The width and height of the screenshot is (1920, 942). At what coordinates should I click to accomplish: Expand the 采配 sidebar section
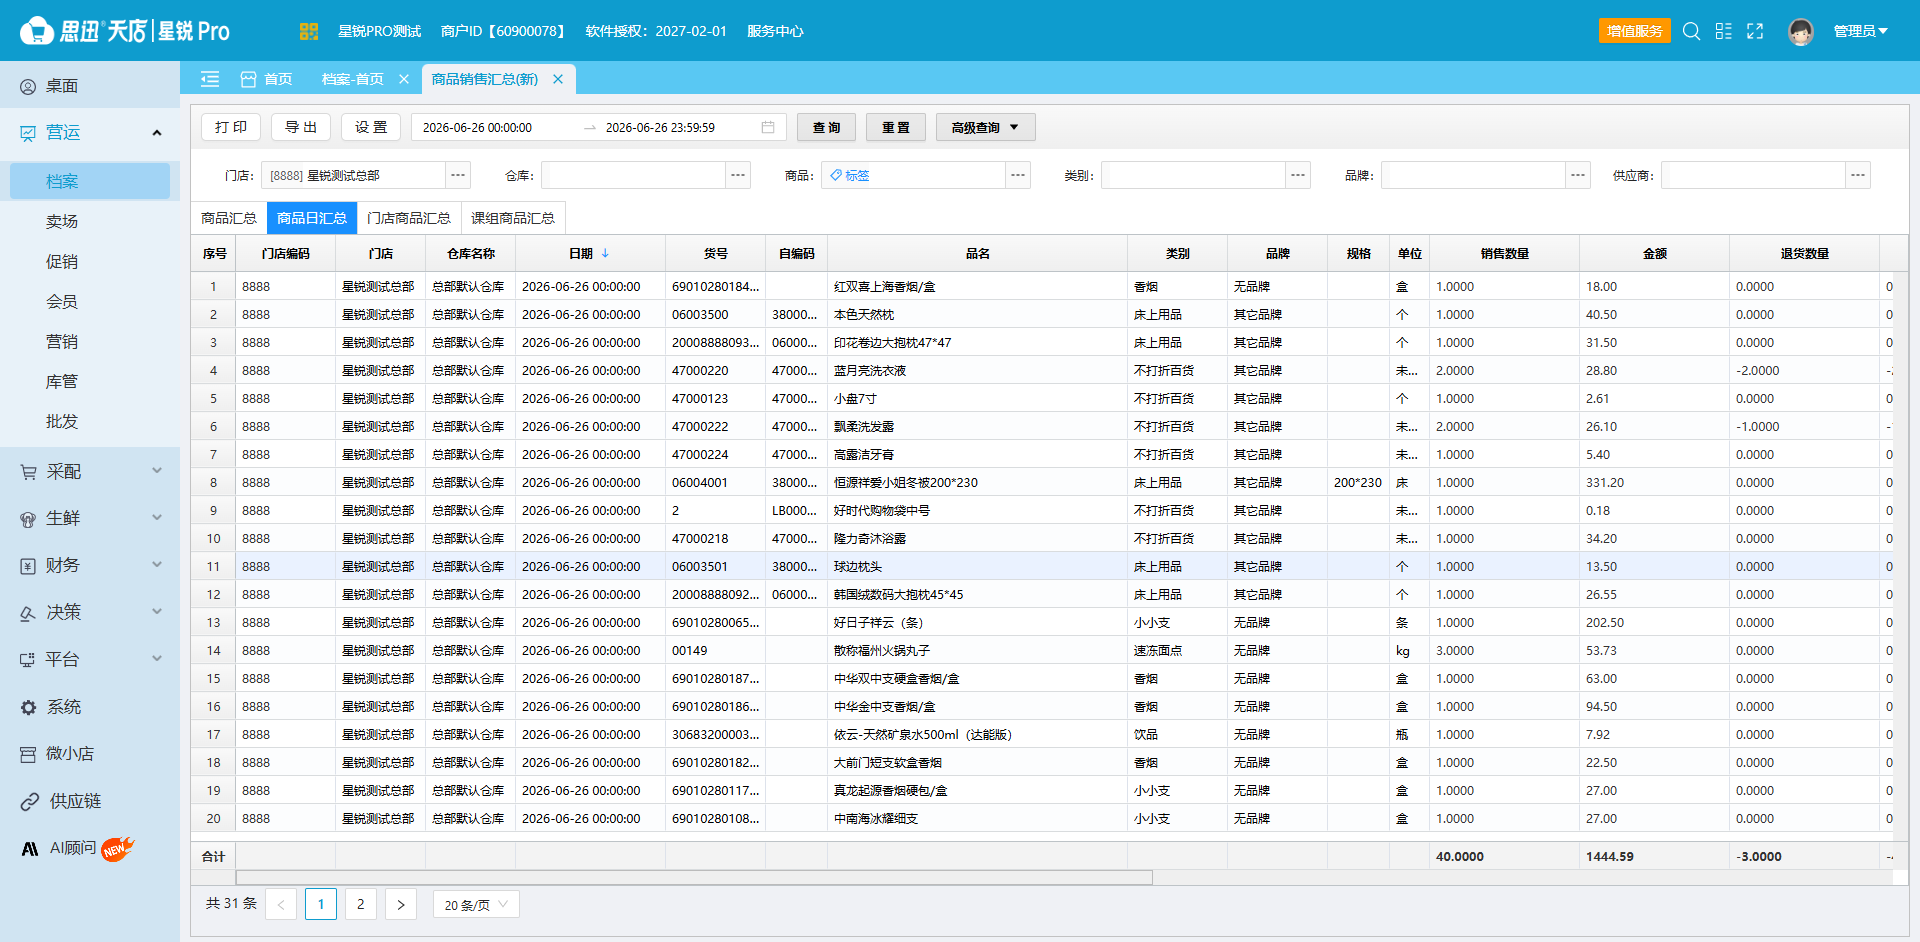(x=90, y=472)
